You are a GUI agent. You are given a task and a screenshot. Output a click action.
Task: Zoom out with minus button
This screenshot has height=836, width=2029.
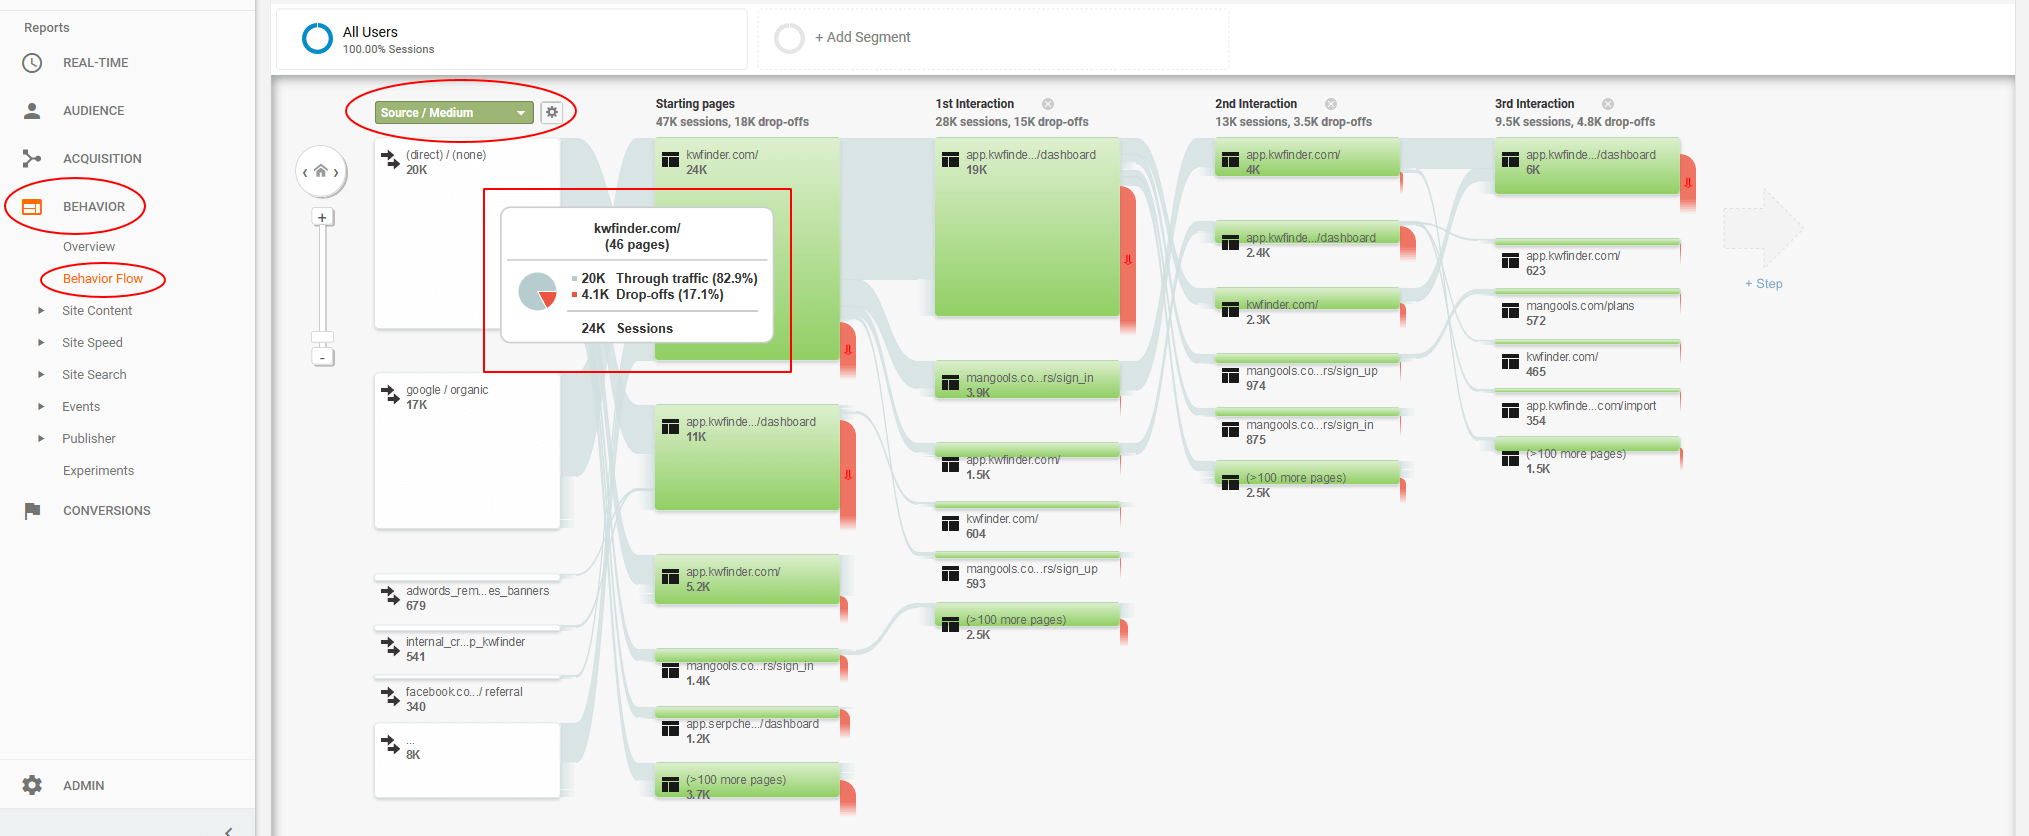322,357
